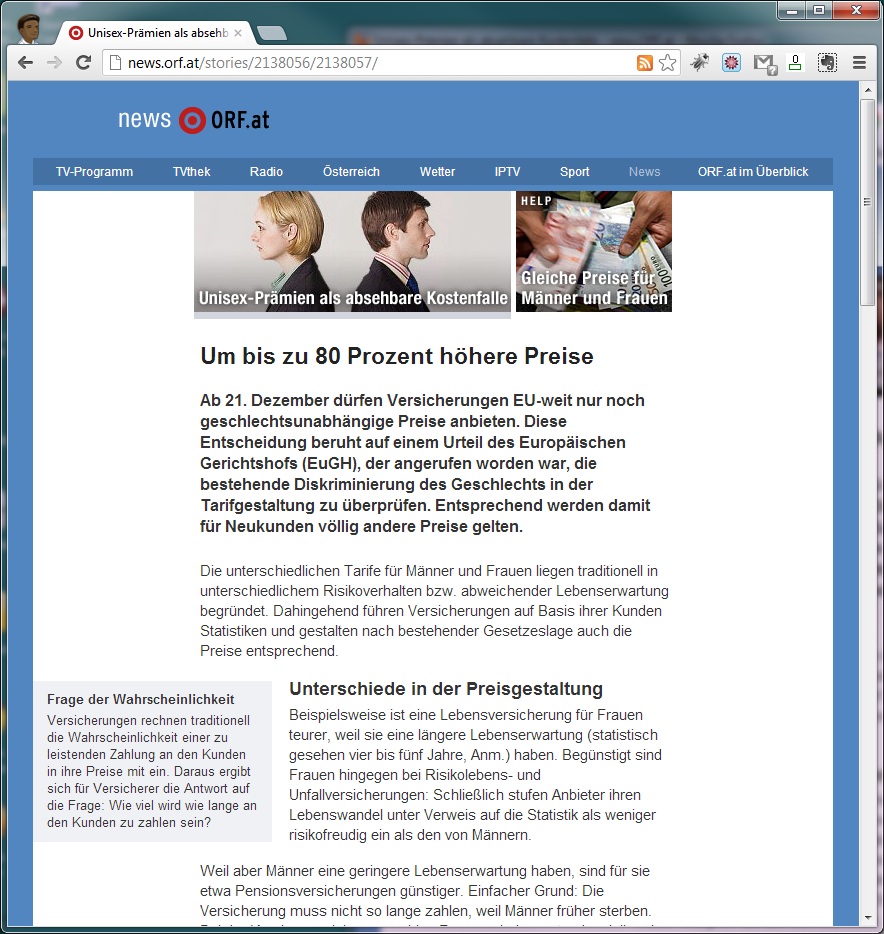Click headline 'Um bis zu 80 Prozent höhere Preise'

[x=397, y=356]
